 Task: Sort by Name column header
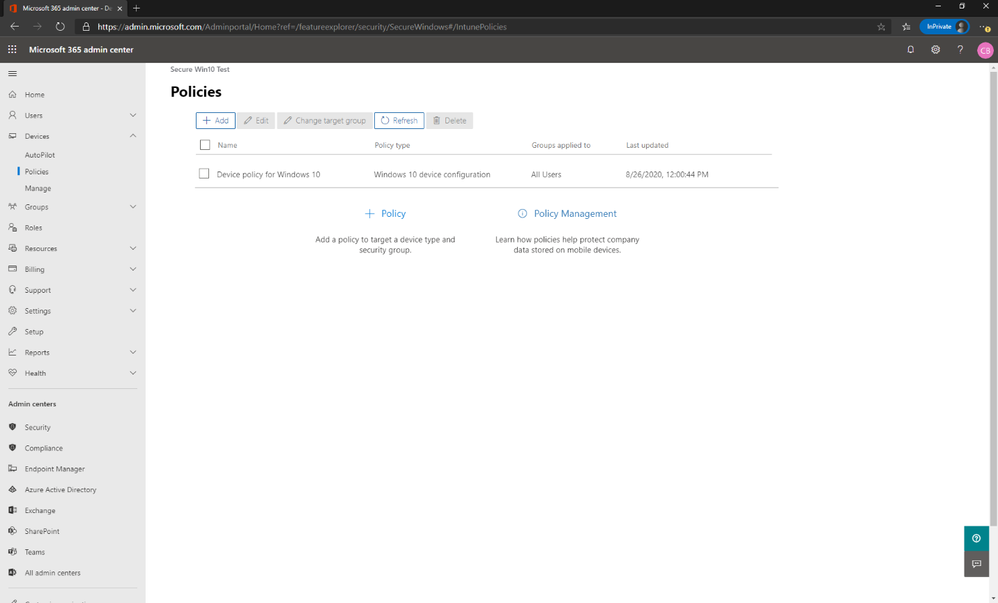(227, 145)
